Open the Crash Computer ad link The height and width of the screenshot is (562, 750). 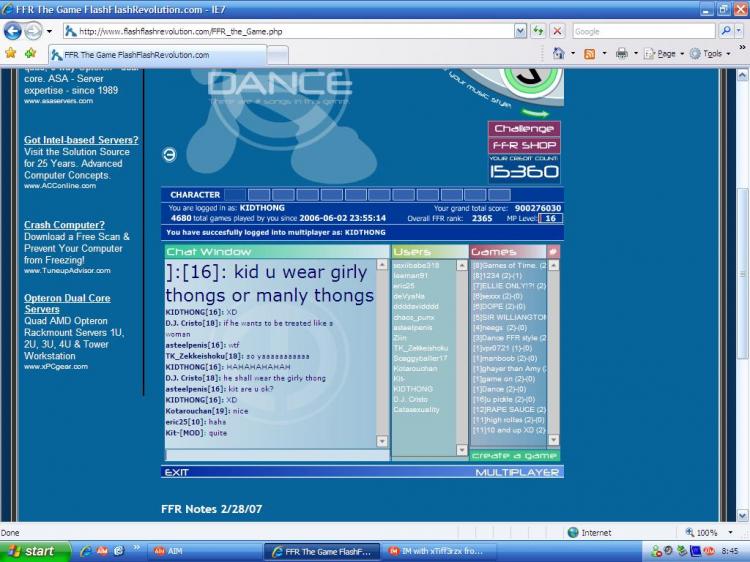pos(64,225)
